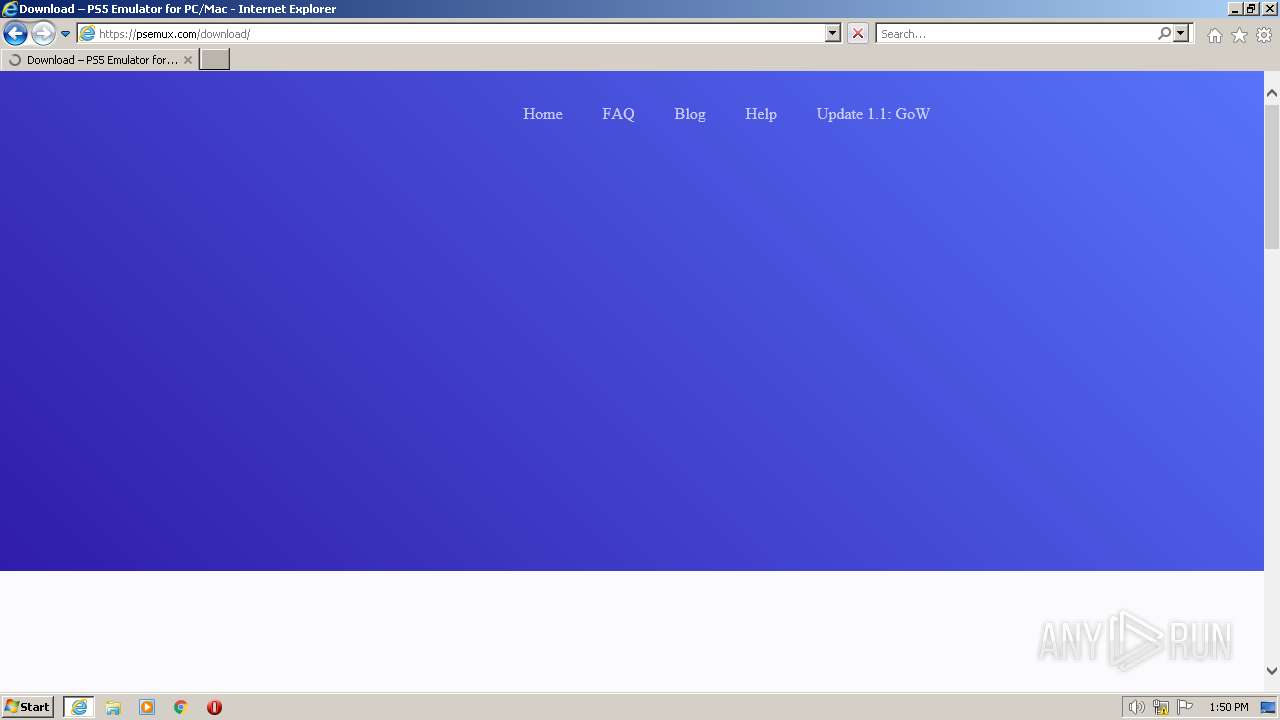Open the Windows Start button
This screenshot has height=720, width=1280.
28,706
